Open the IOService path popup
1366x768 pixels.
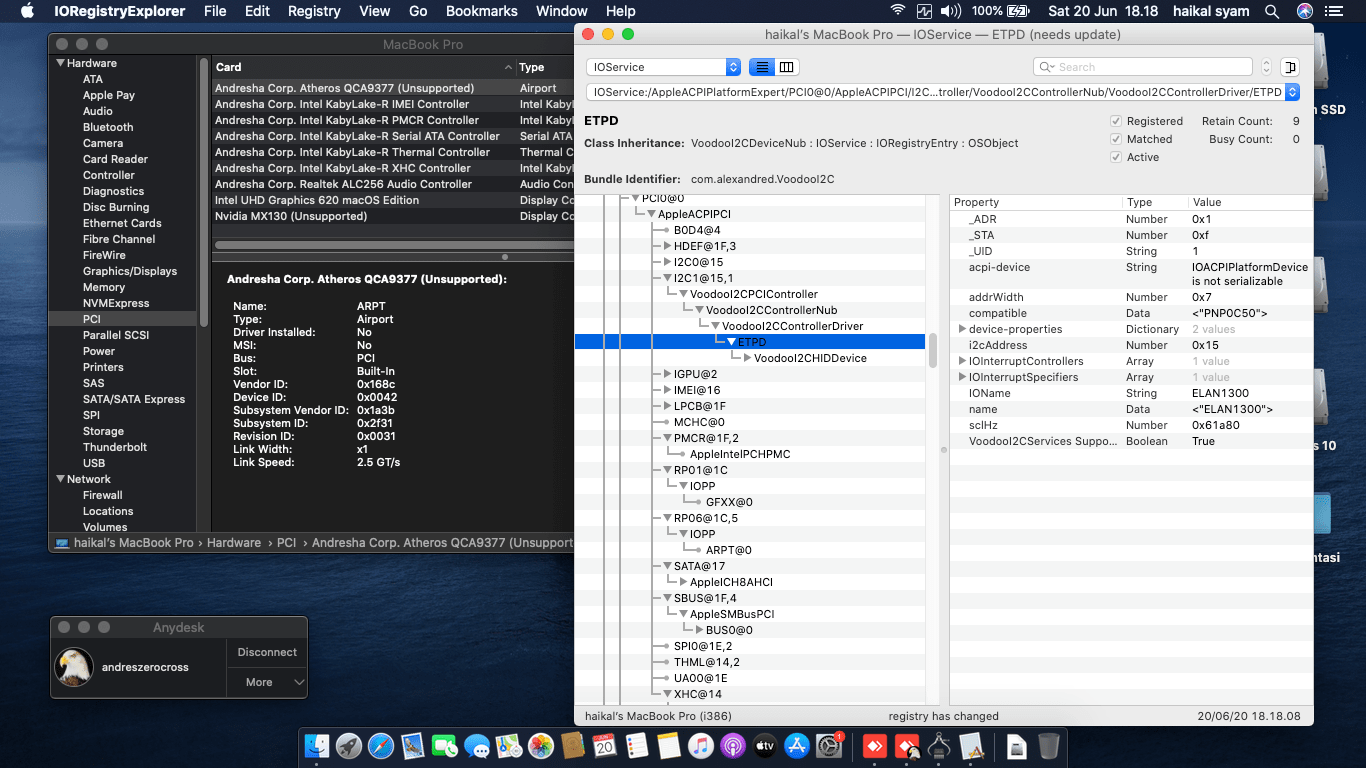pyautogui.click(x=943, y=92)
